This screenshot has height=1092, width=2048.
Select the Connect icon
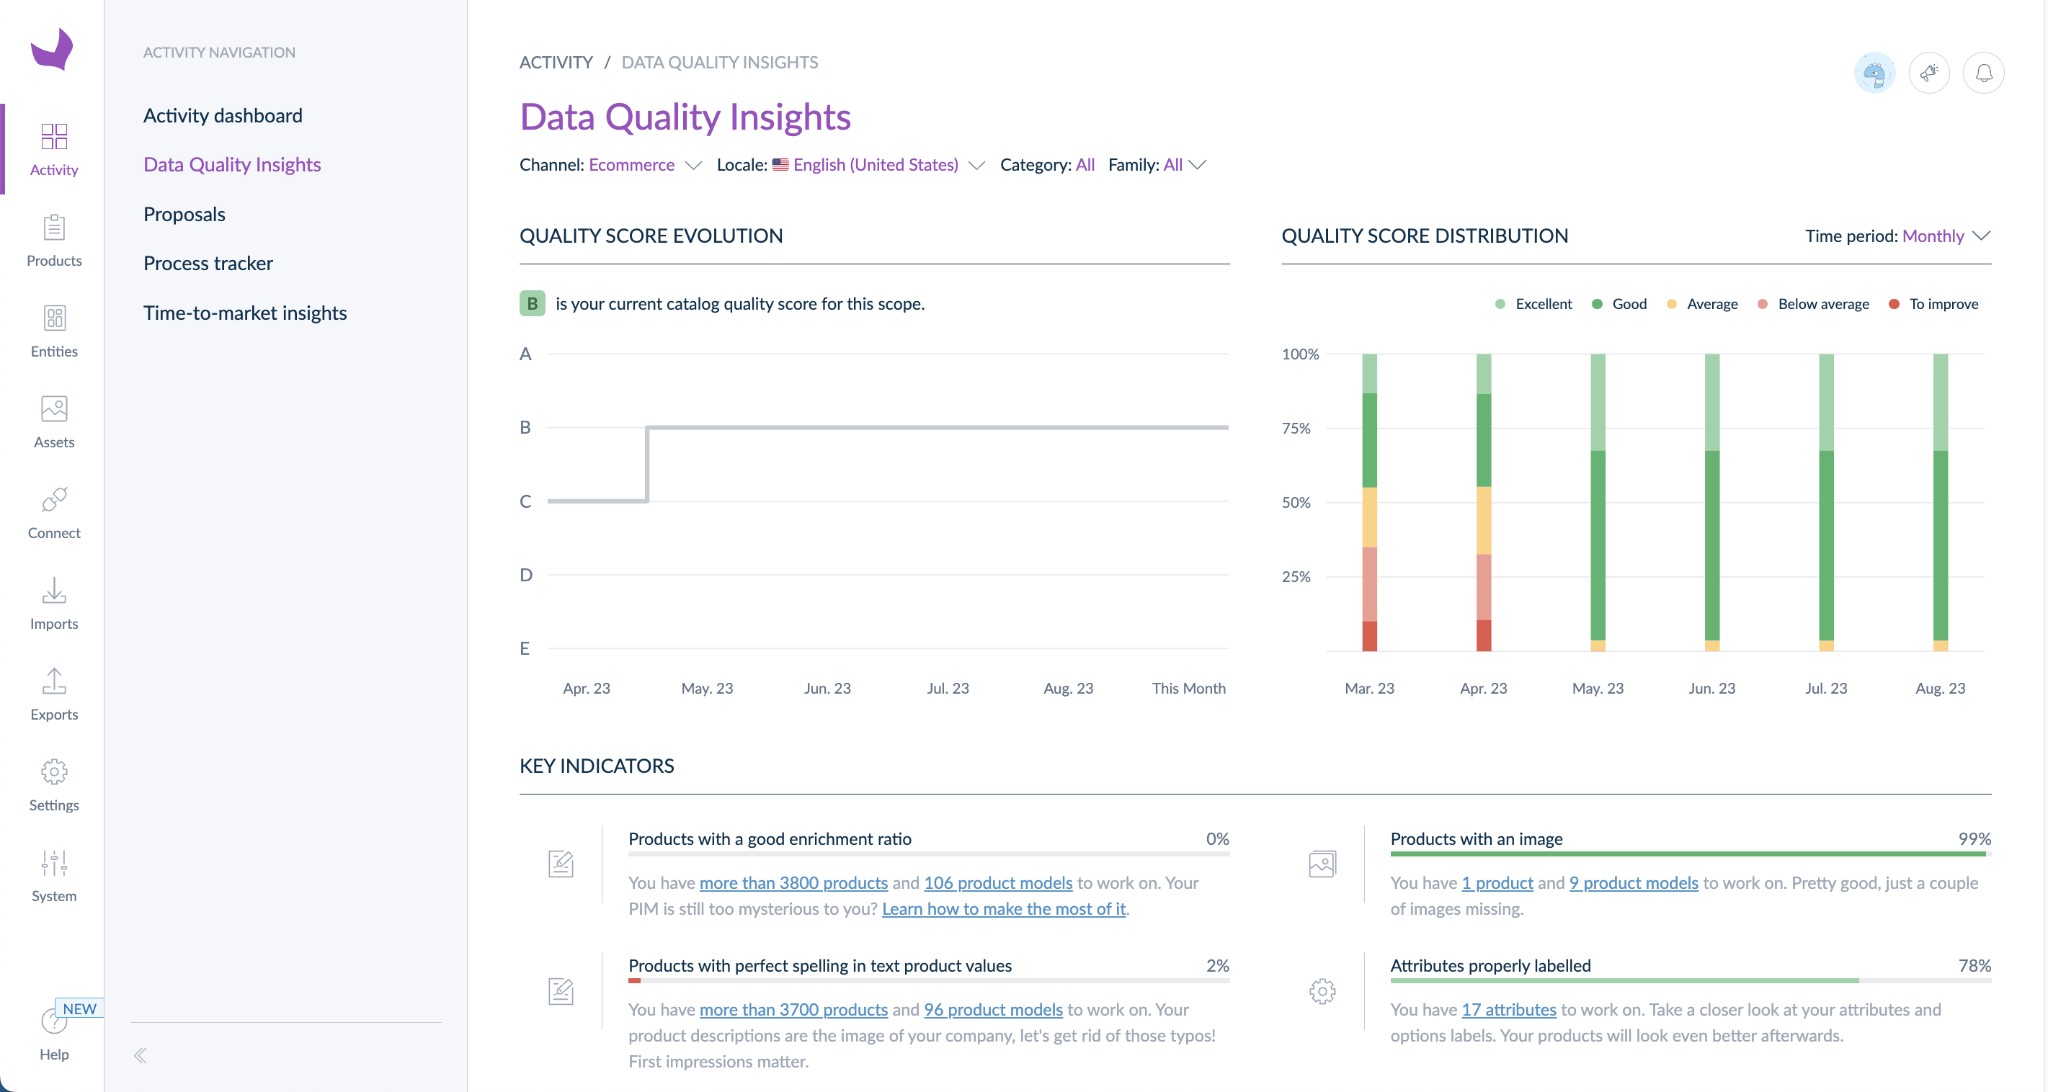(x=54, y=509)
